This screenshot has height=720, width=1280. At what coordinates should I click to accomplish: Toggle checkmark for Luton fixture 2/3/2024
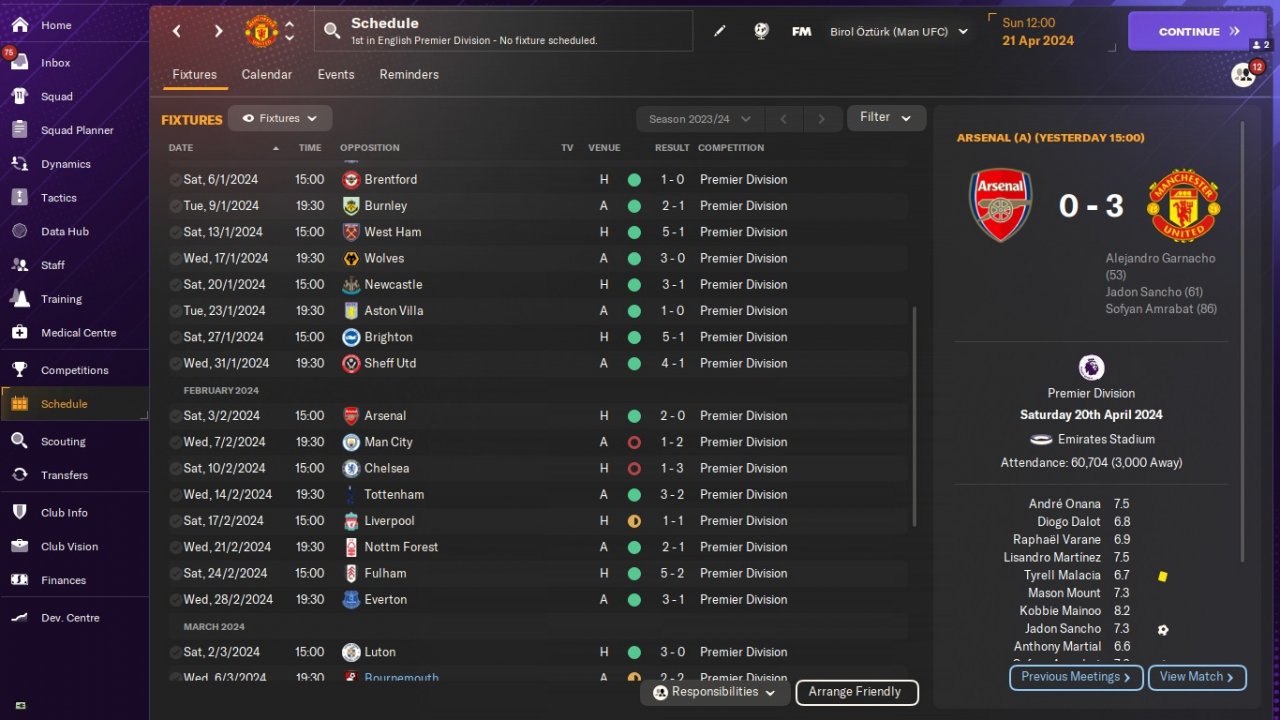coord(176,652)
